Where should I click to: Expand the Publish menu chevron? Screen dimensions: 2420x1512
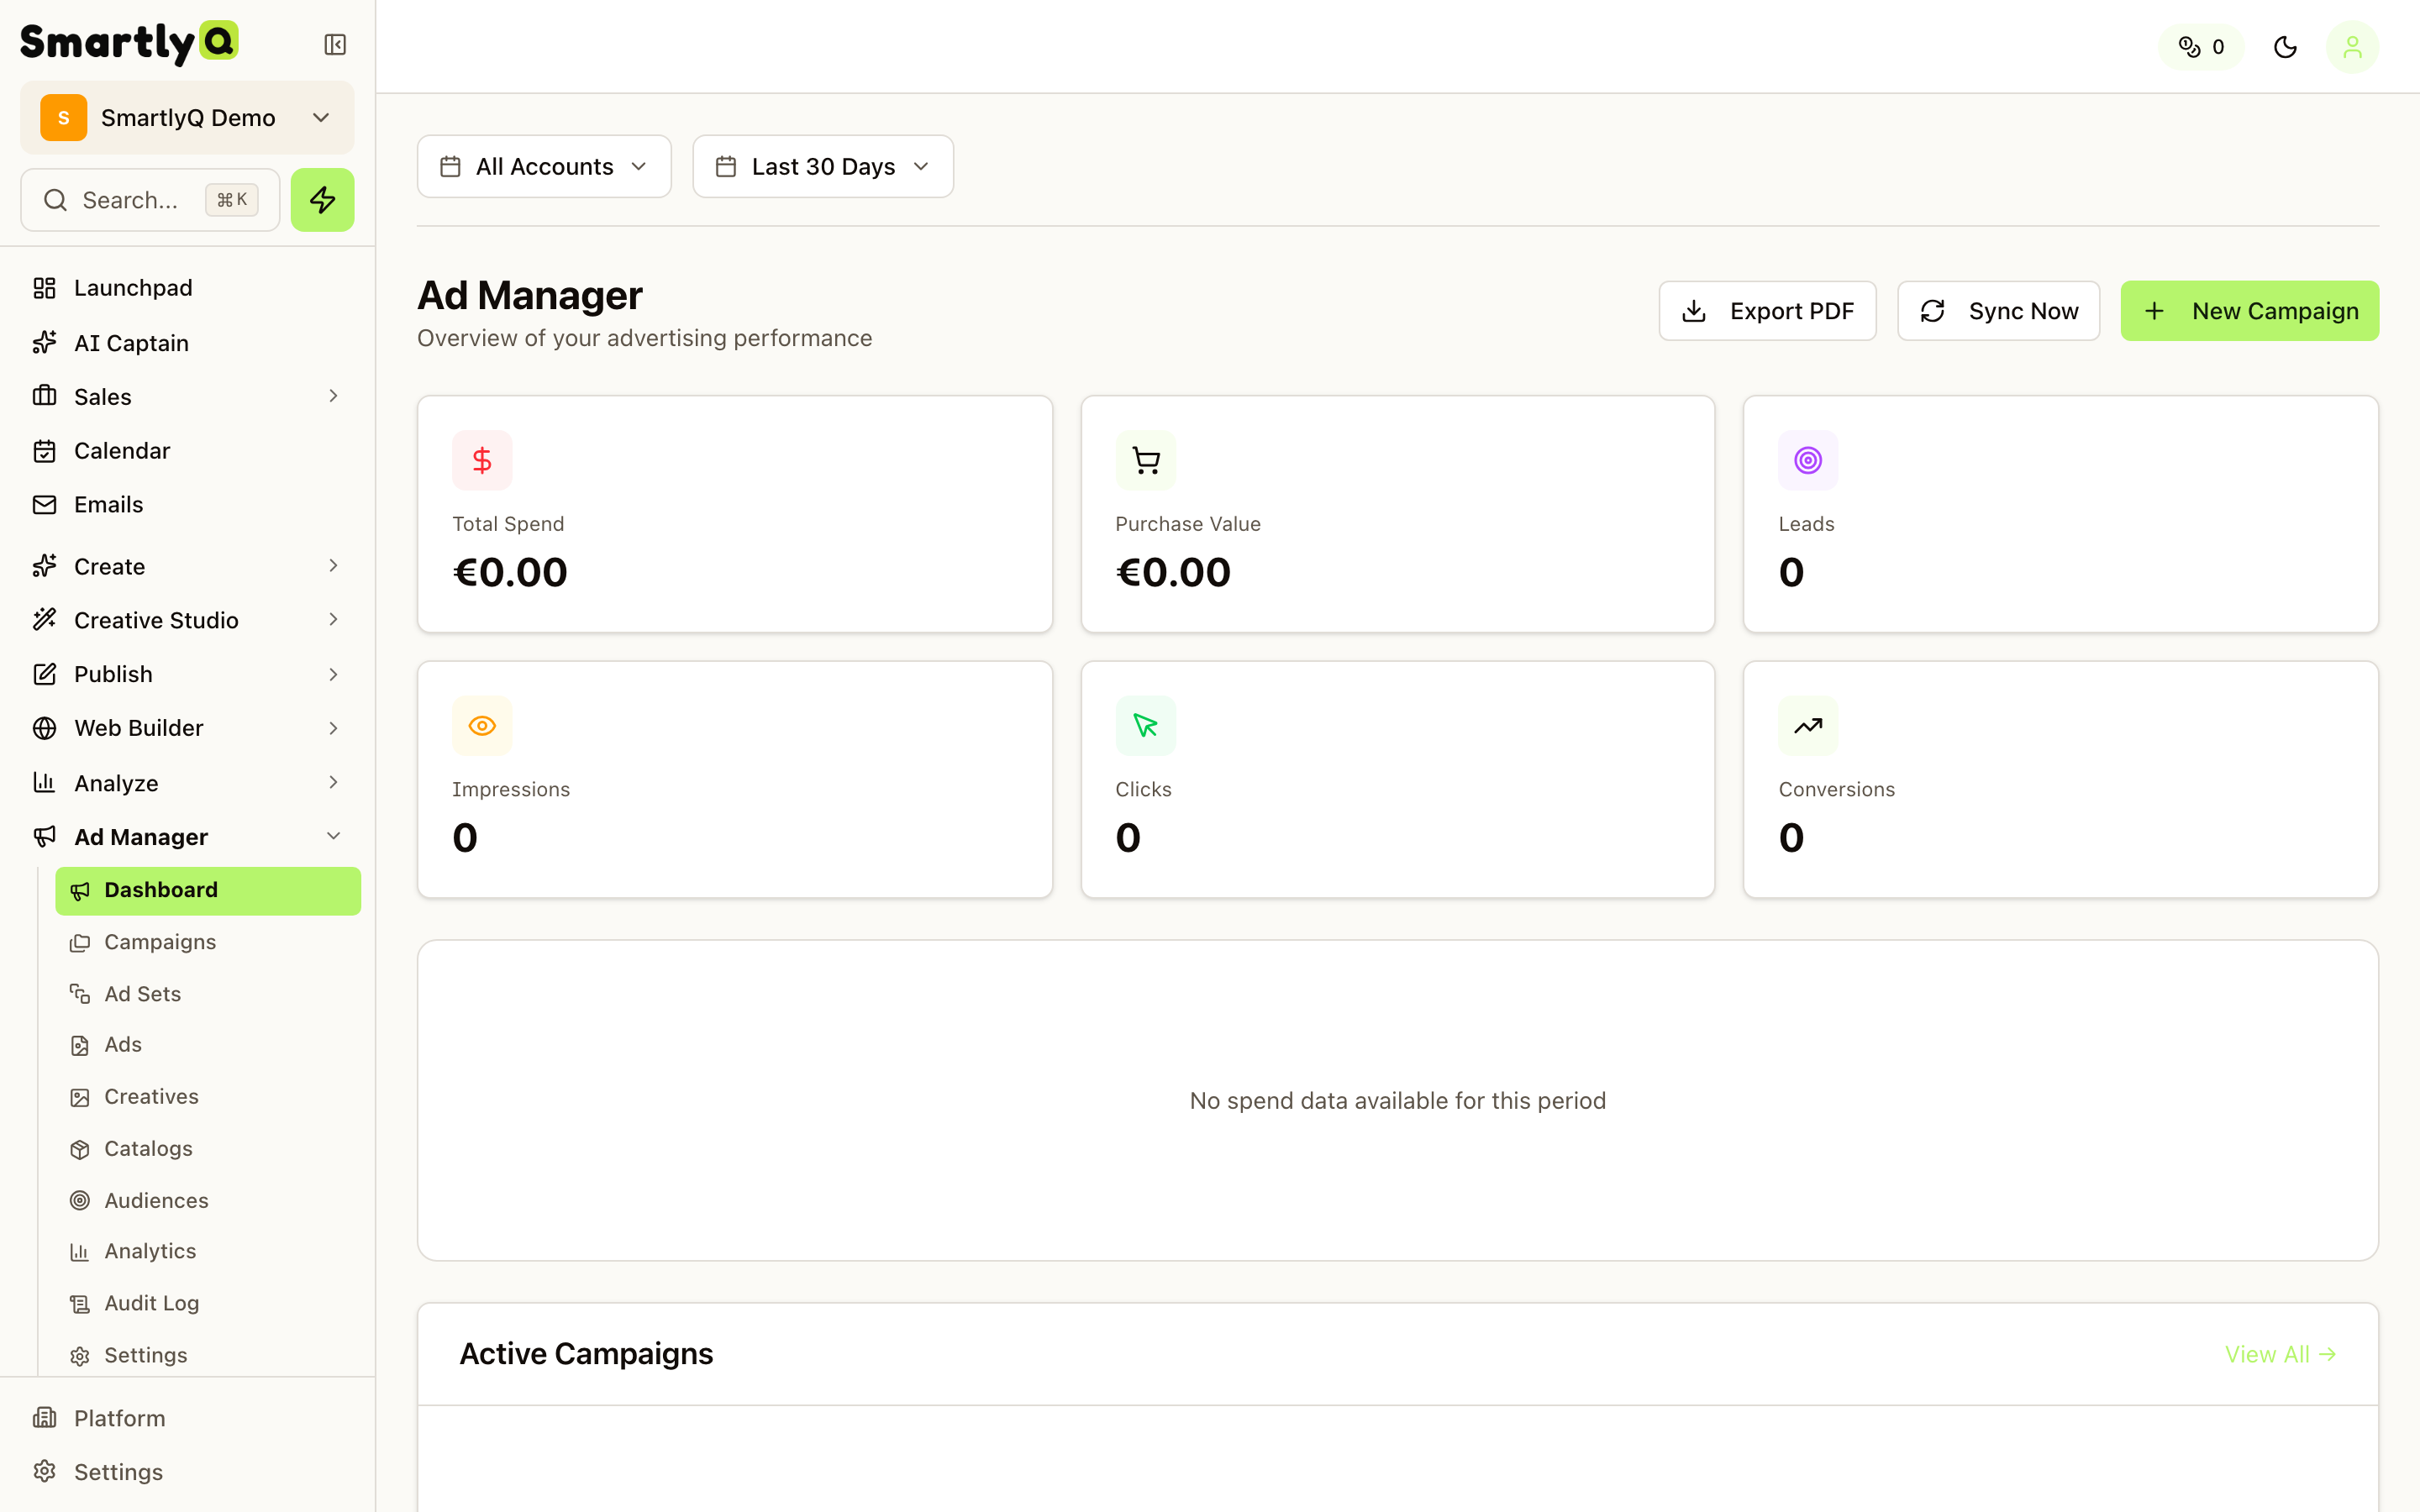pos(333,674)
